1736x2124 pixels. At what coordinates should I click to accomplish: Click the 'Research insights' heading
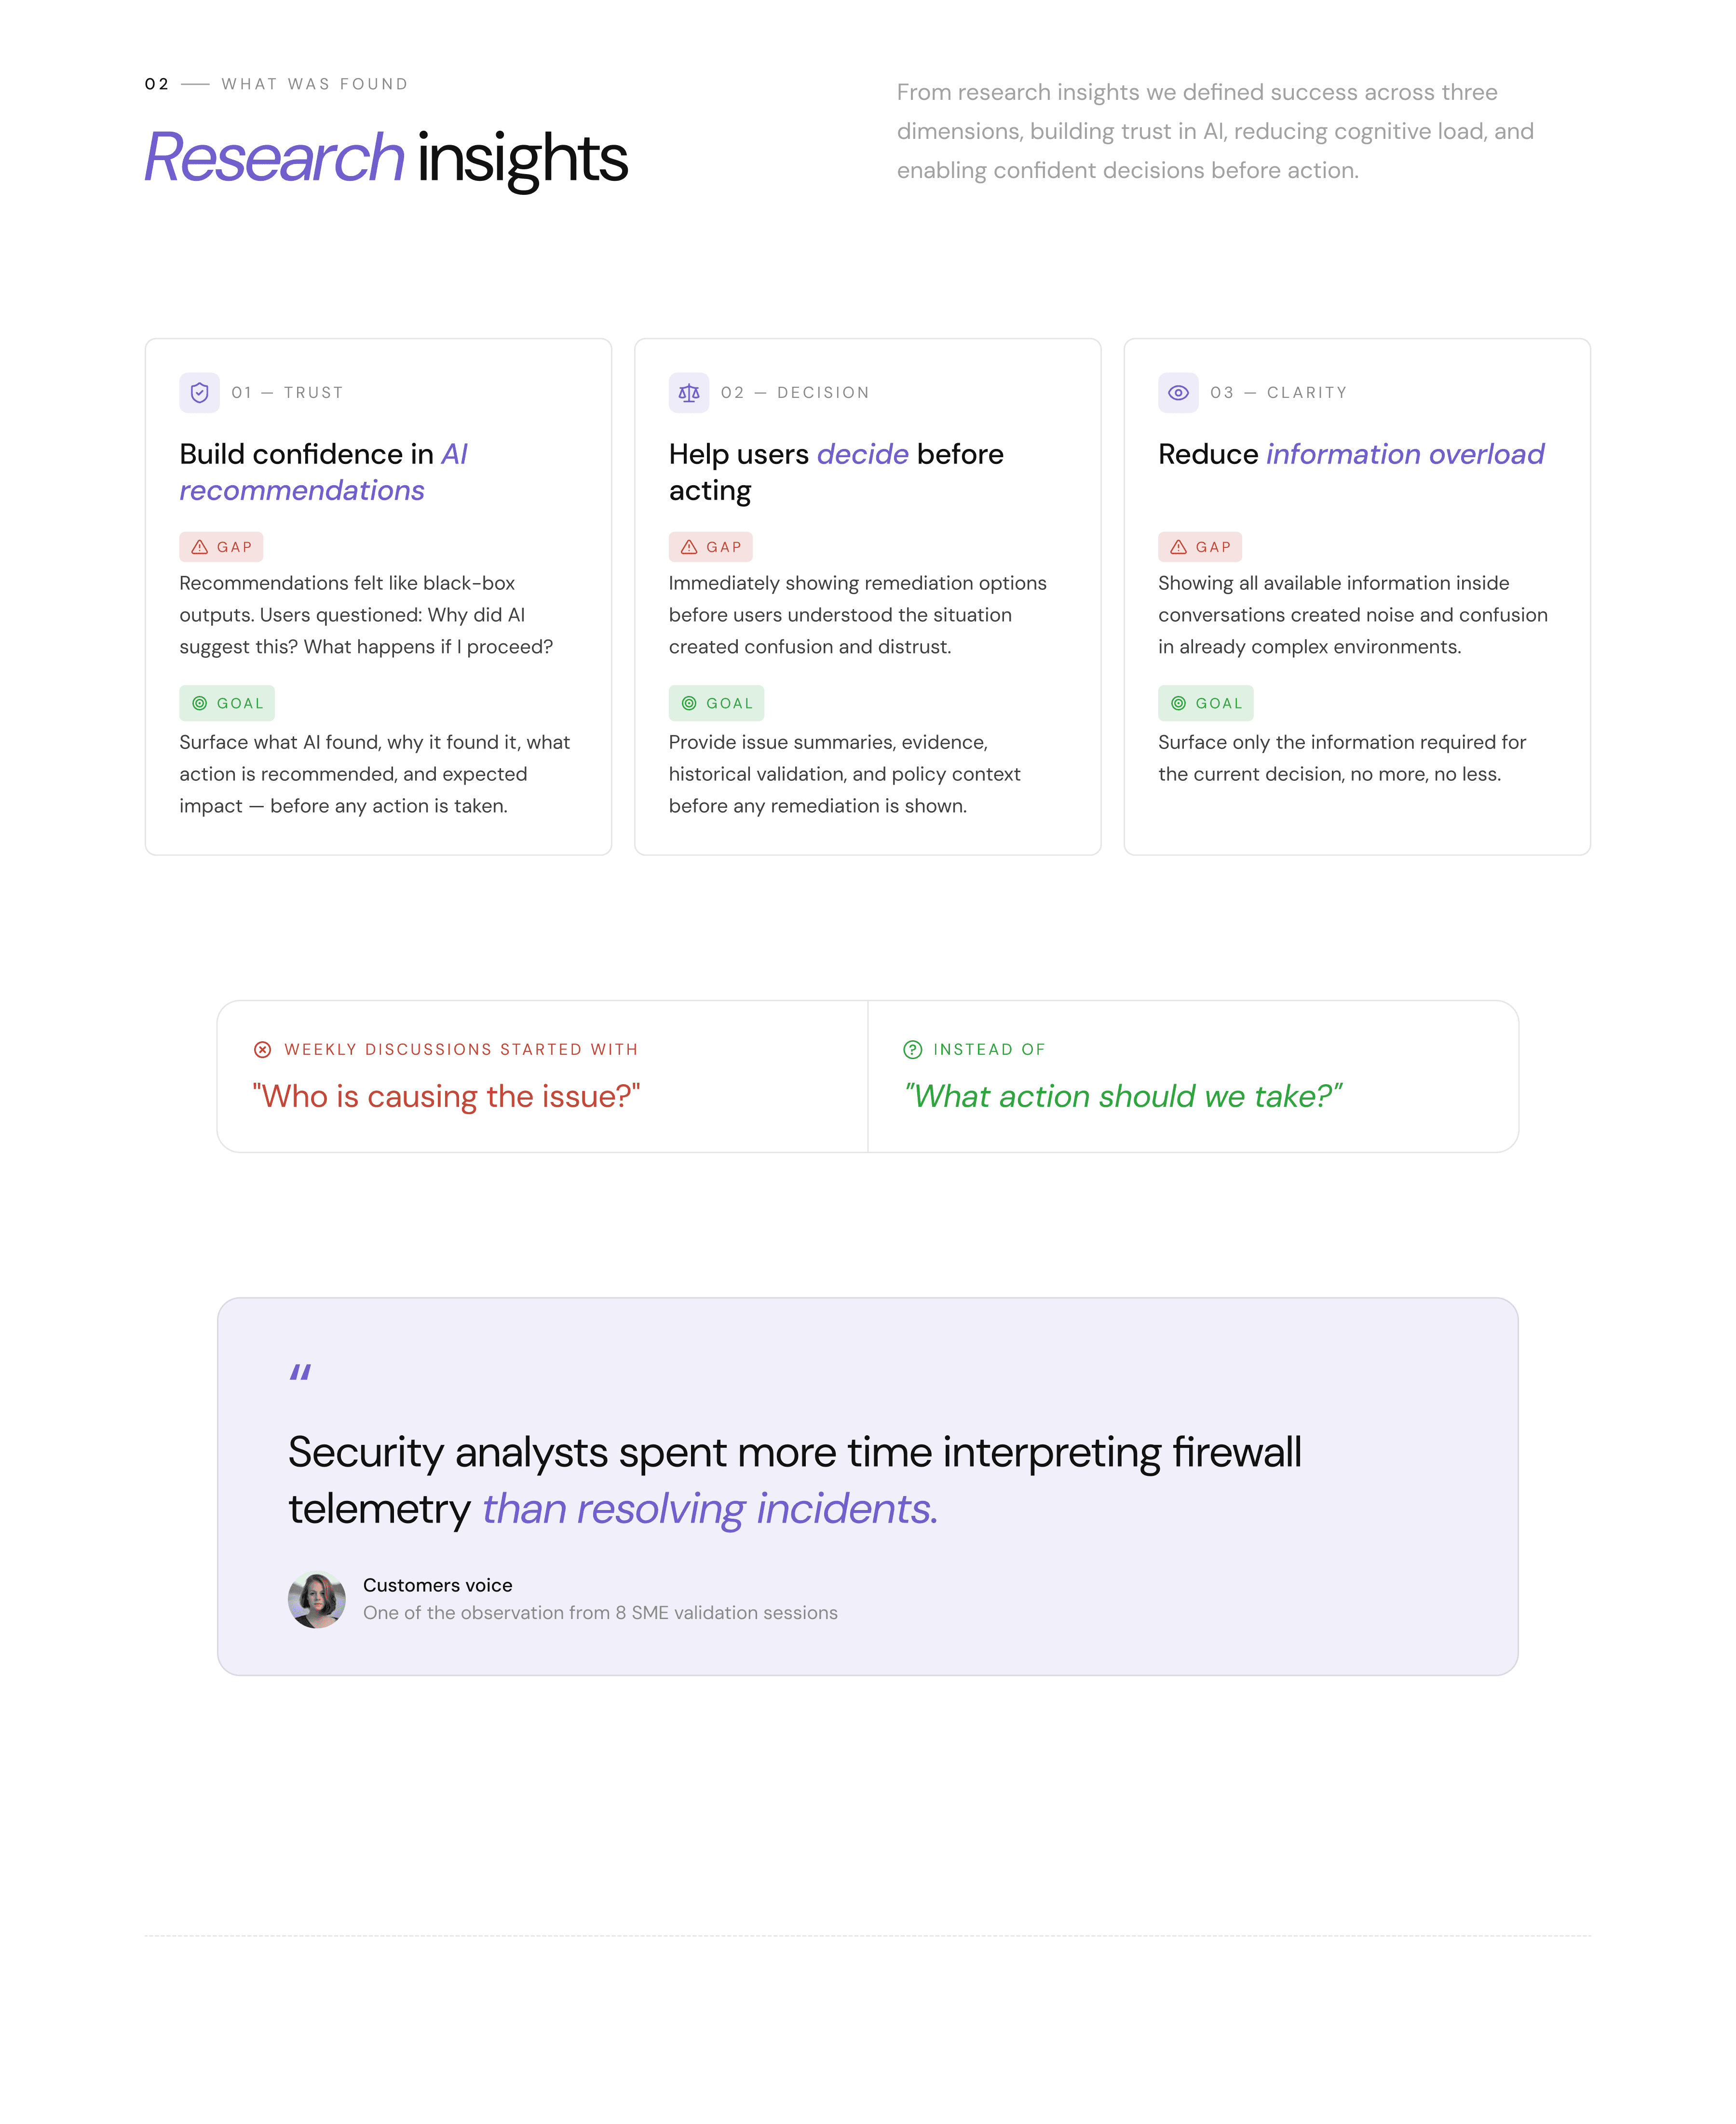click(x=386, y=158)
